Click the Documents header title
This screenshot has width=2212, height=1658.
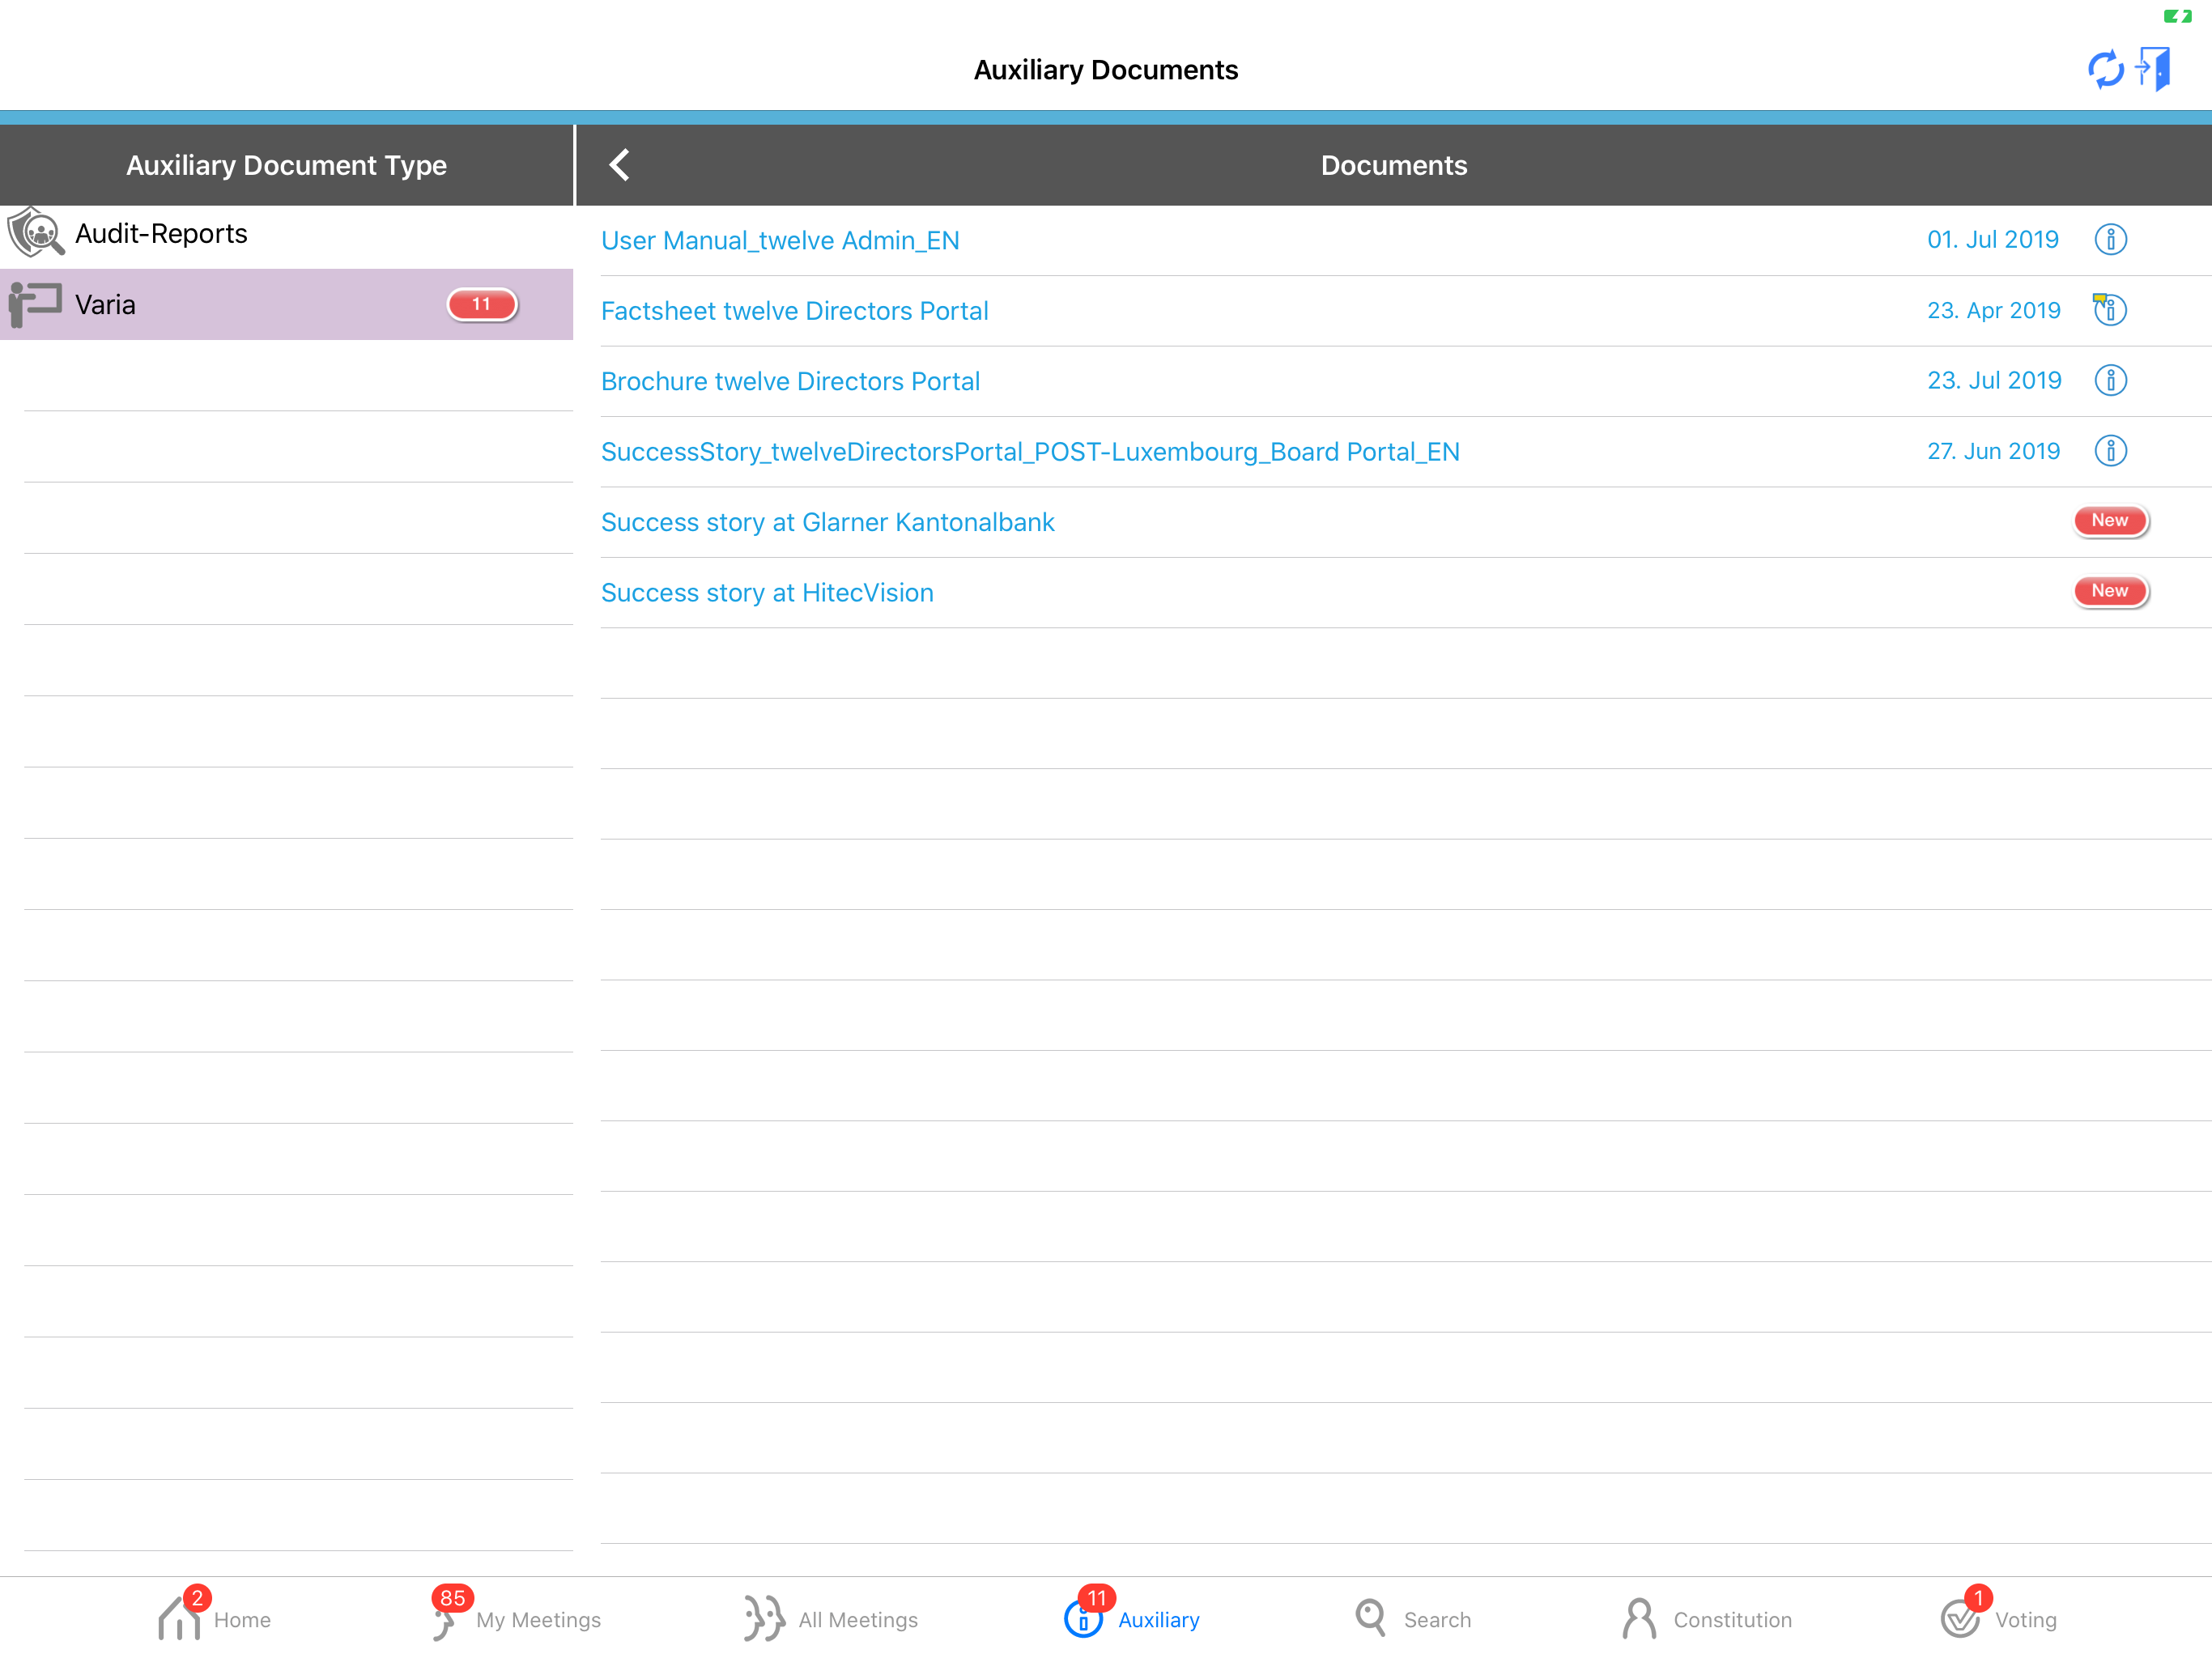(1394, 165)
